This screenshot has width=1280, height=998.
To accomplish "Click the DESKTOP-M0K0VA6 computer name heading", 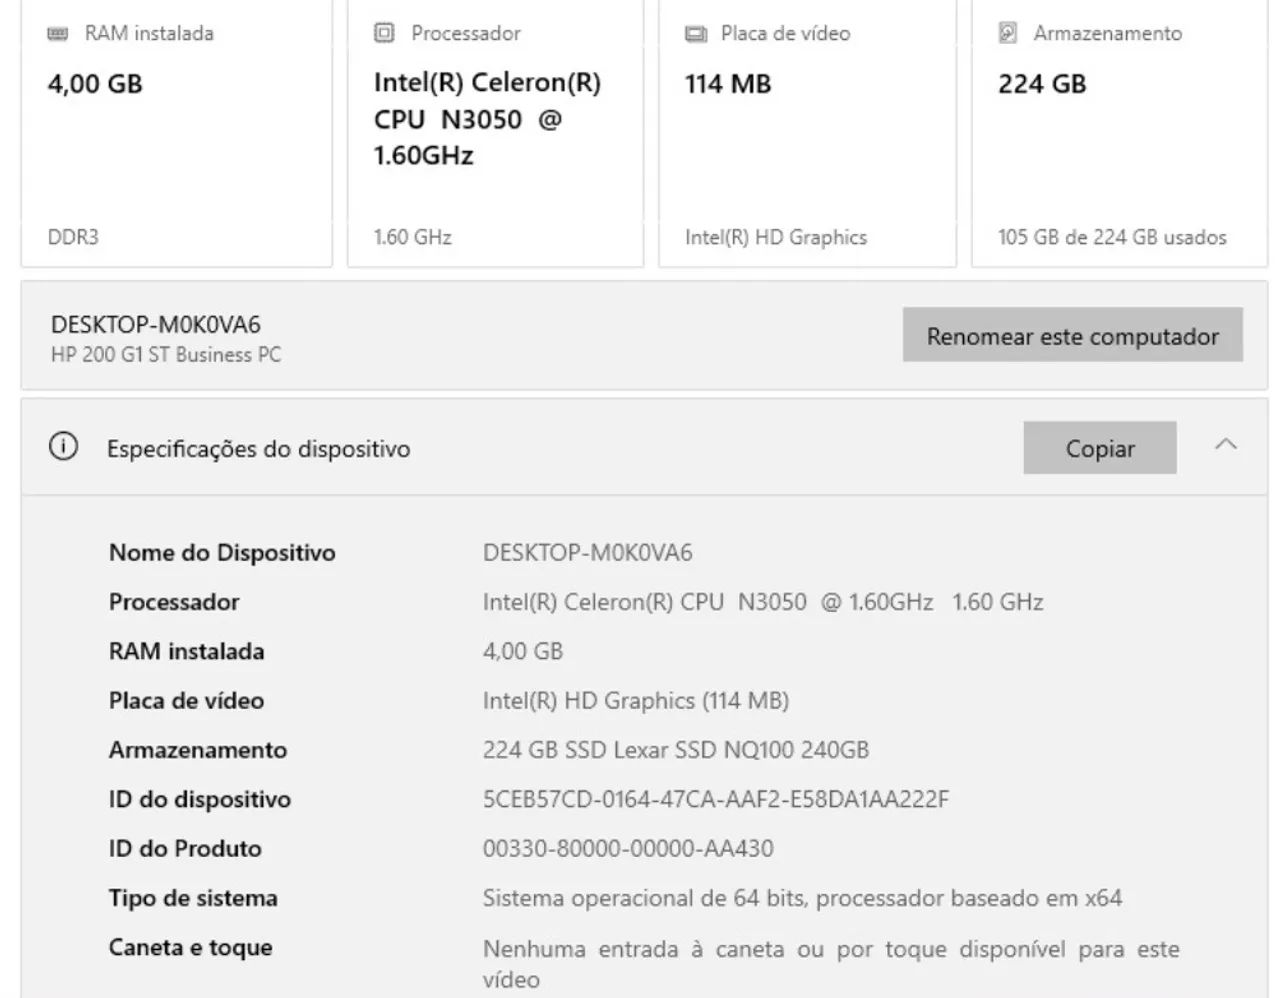I will (x=156, y=325).
